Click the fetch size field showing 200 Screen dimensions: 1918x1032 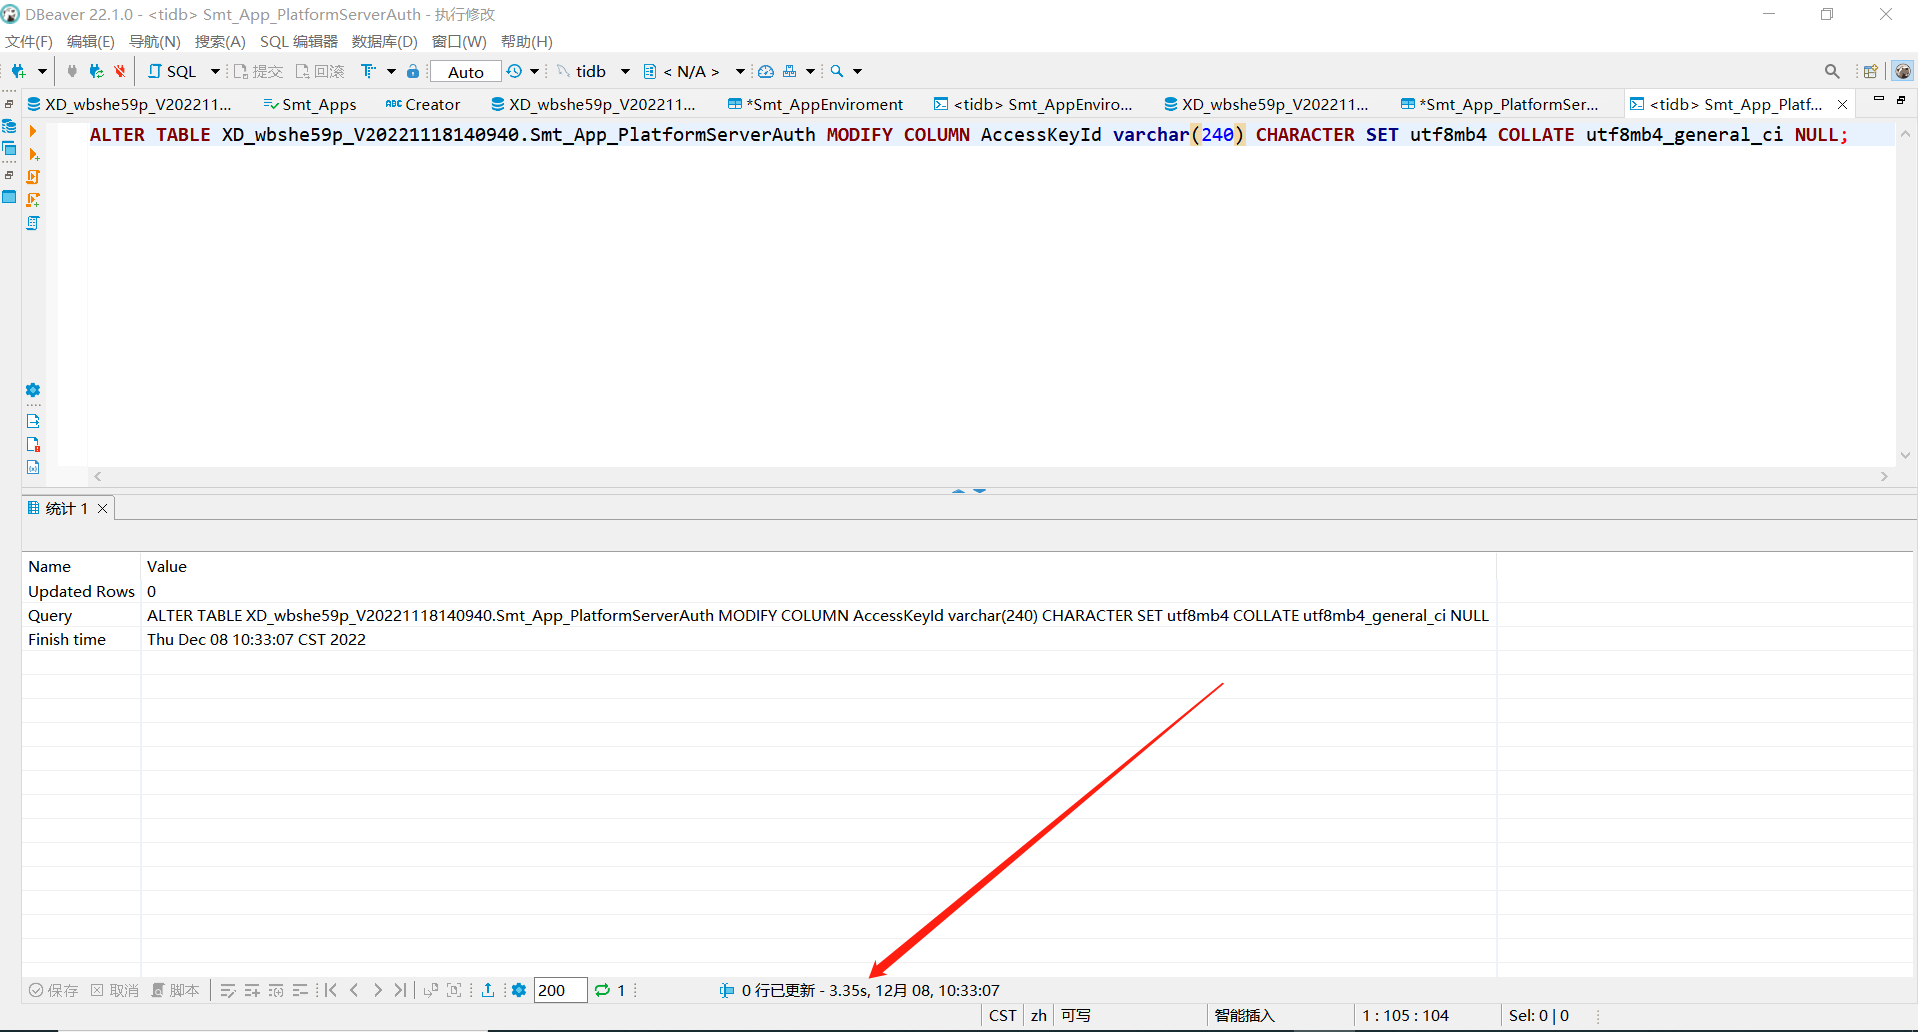560,990
